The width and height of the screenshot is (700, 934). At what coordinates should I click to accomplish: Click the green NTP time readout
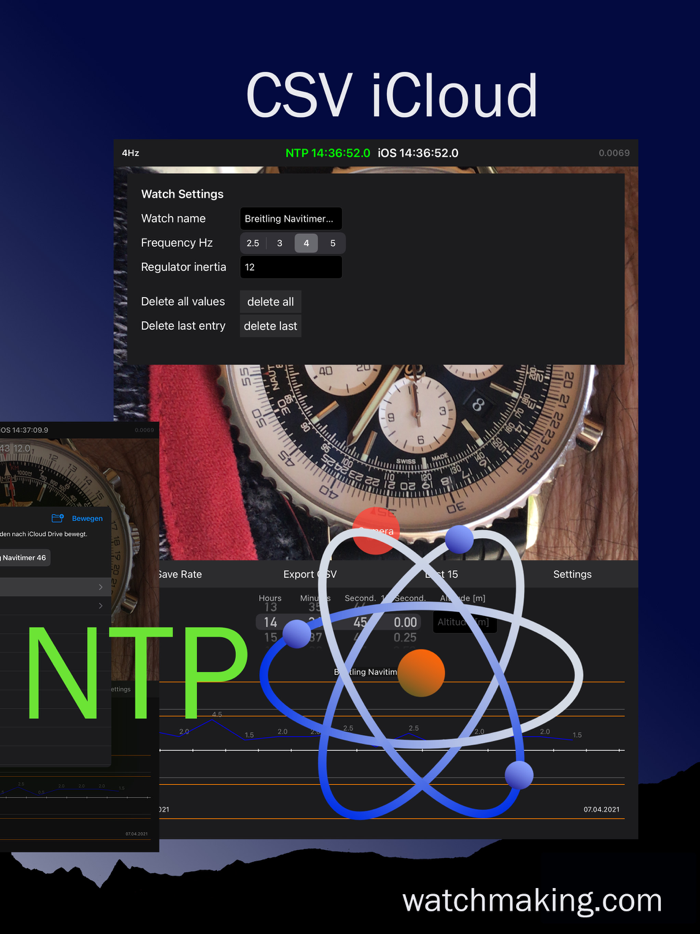click(328, 153)
